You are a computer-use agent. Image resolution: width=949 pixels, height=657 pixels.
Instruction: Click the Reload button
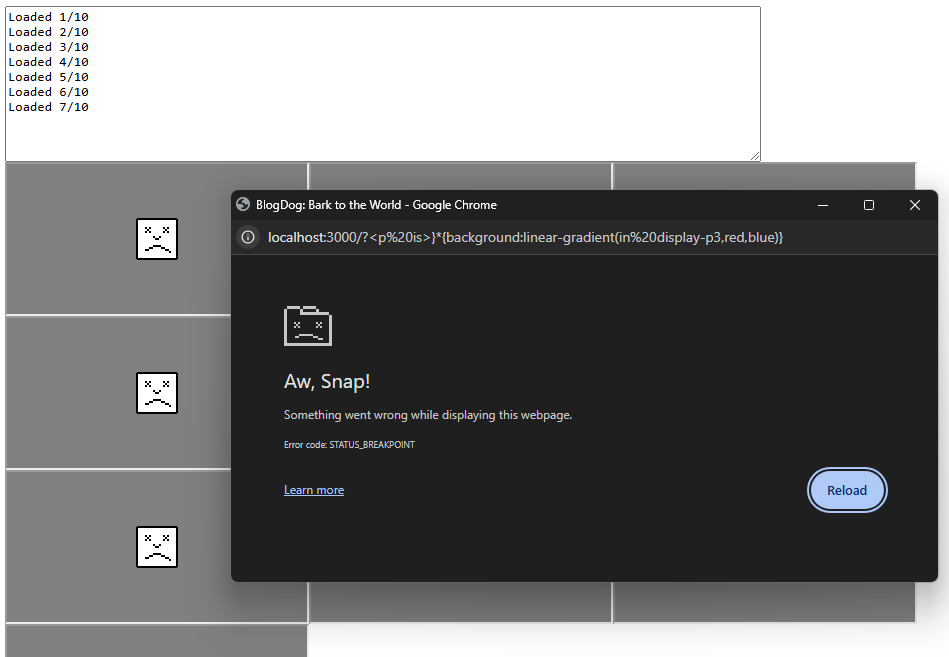(x=847, y=490)
